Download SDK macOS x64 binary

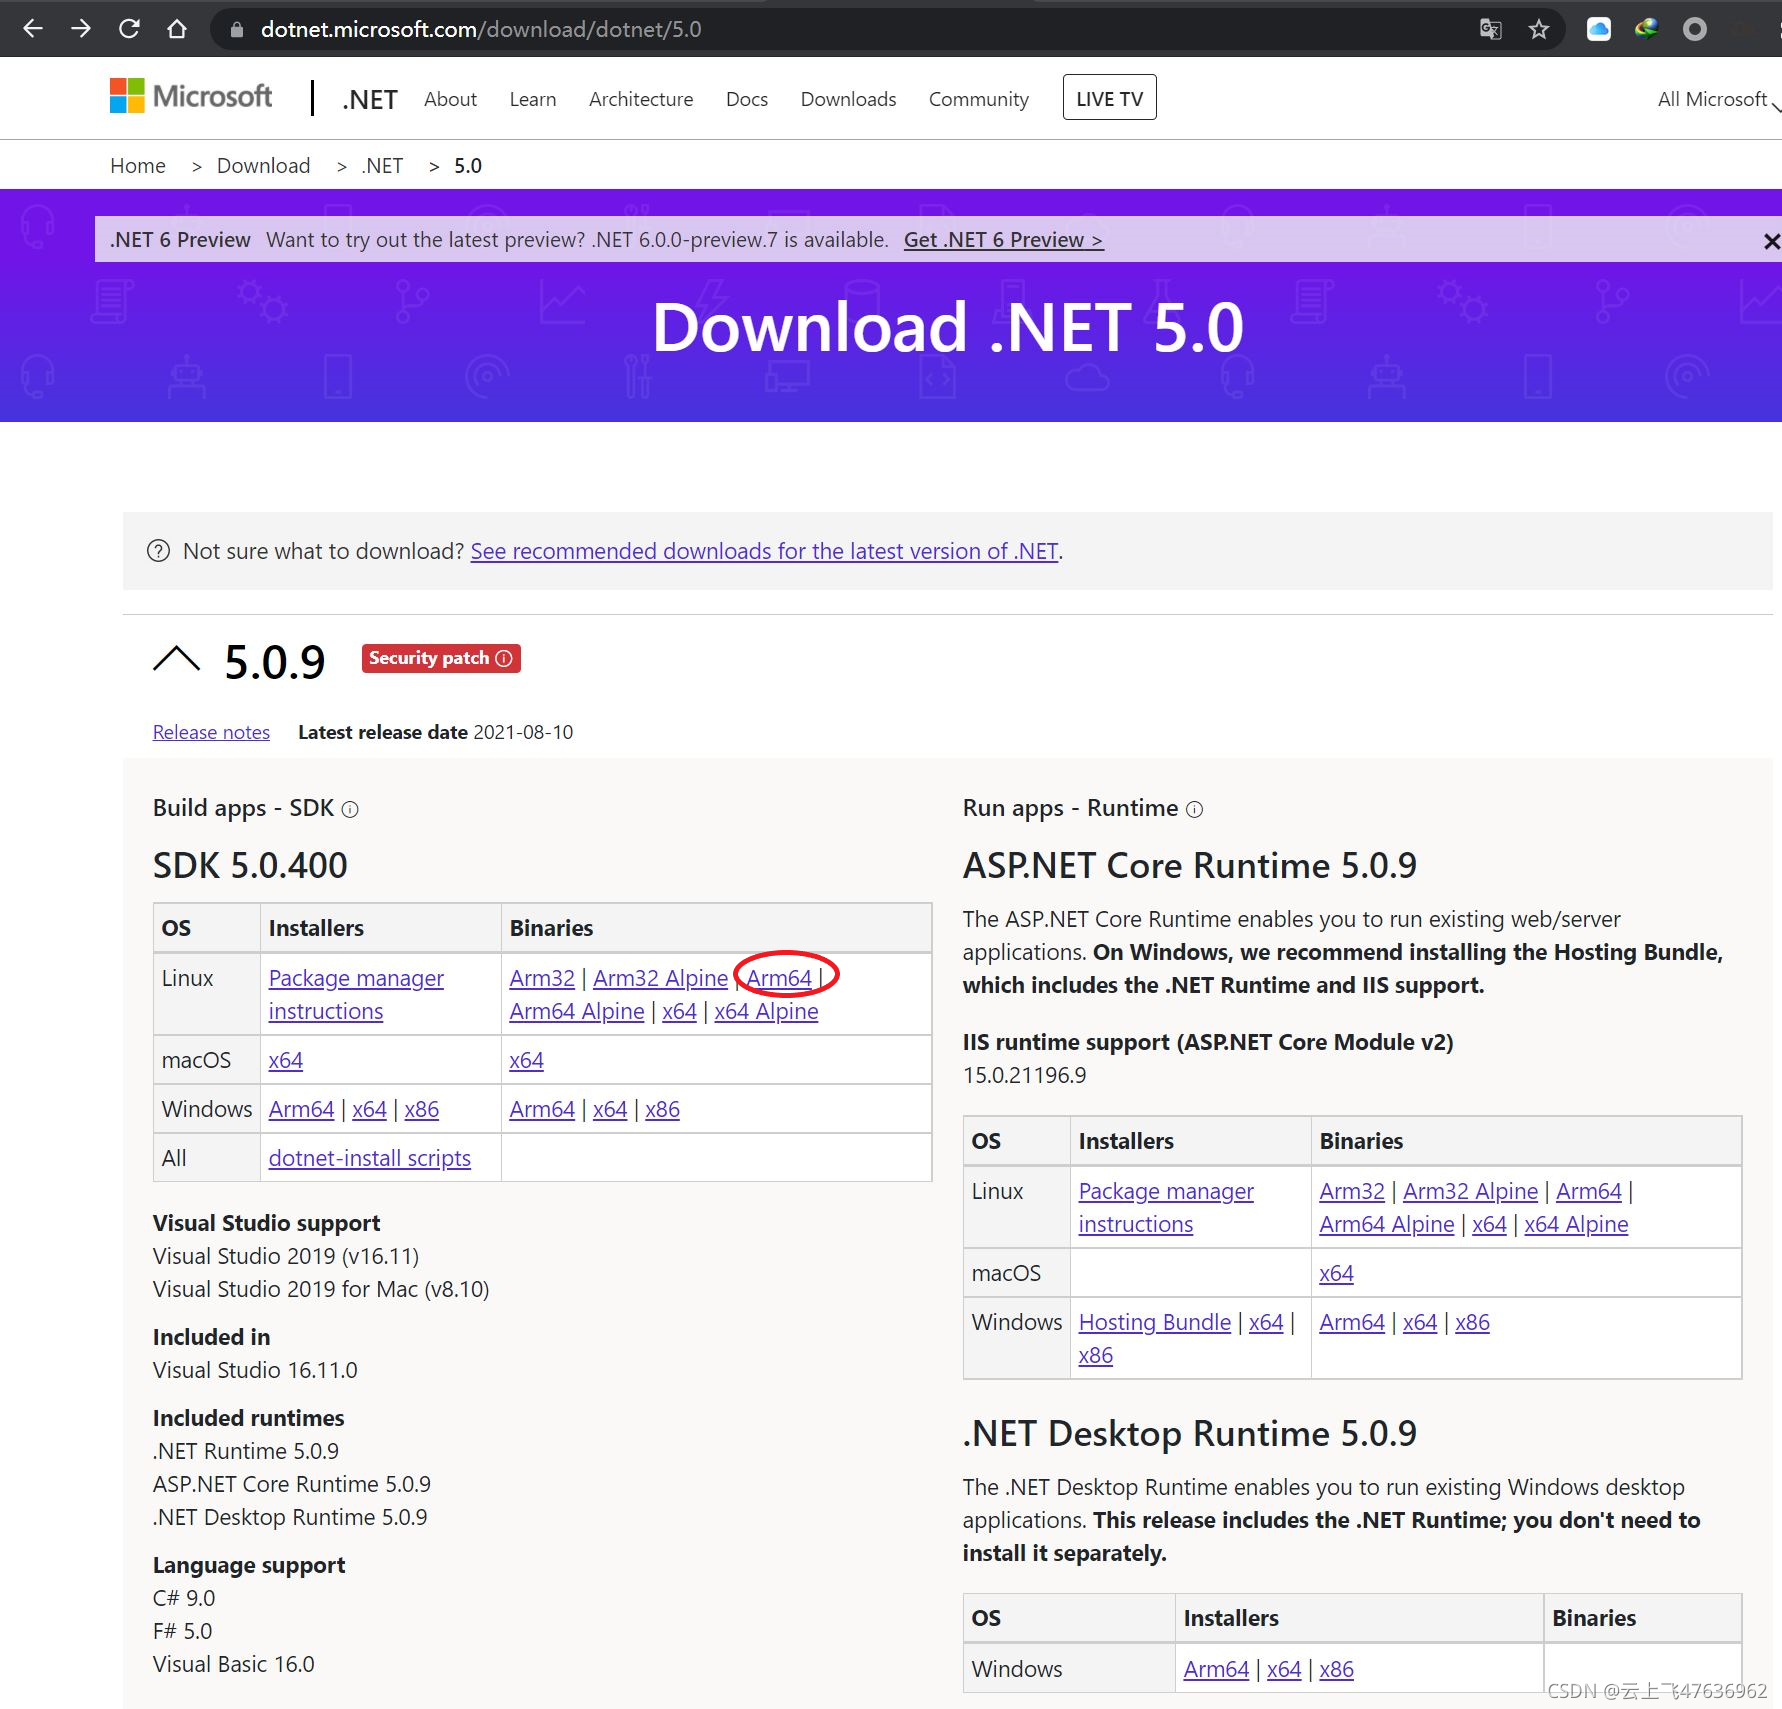[x=527, y=1060]
